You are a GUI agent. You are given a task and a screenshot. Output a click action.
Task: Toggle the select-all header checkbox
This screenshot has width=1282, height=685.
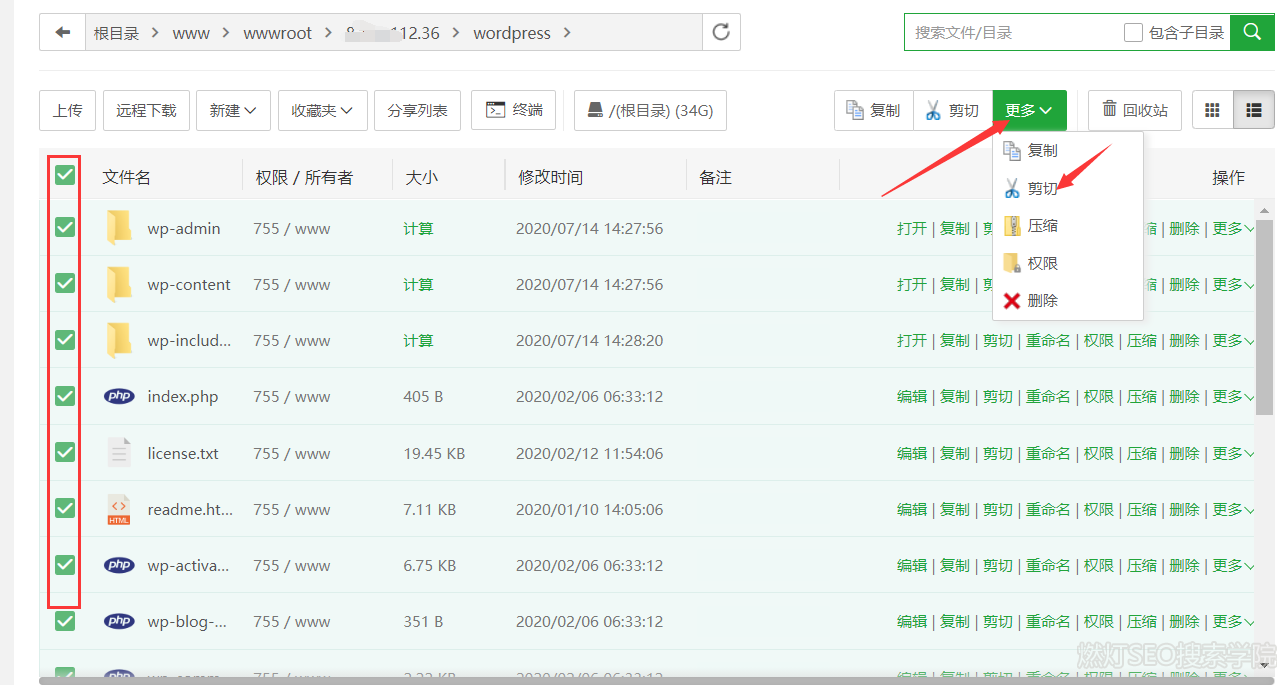[65, 175]
